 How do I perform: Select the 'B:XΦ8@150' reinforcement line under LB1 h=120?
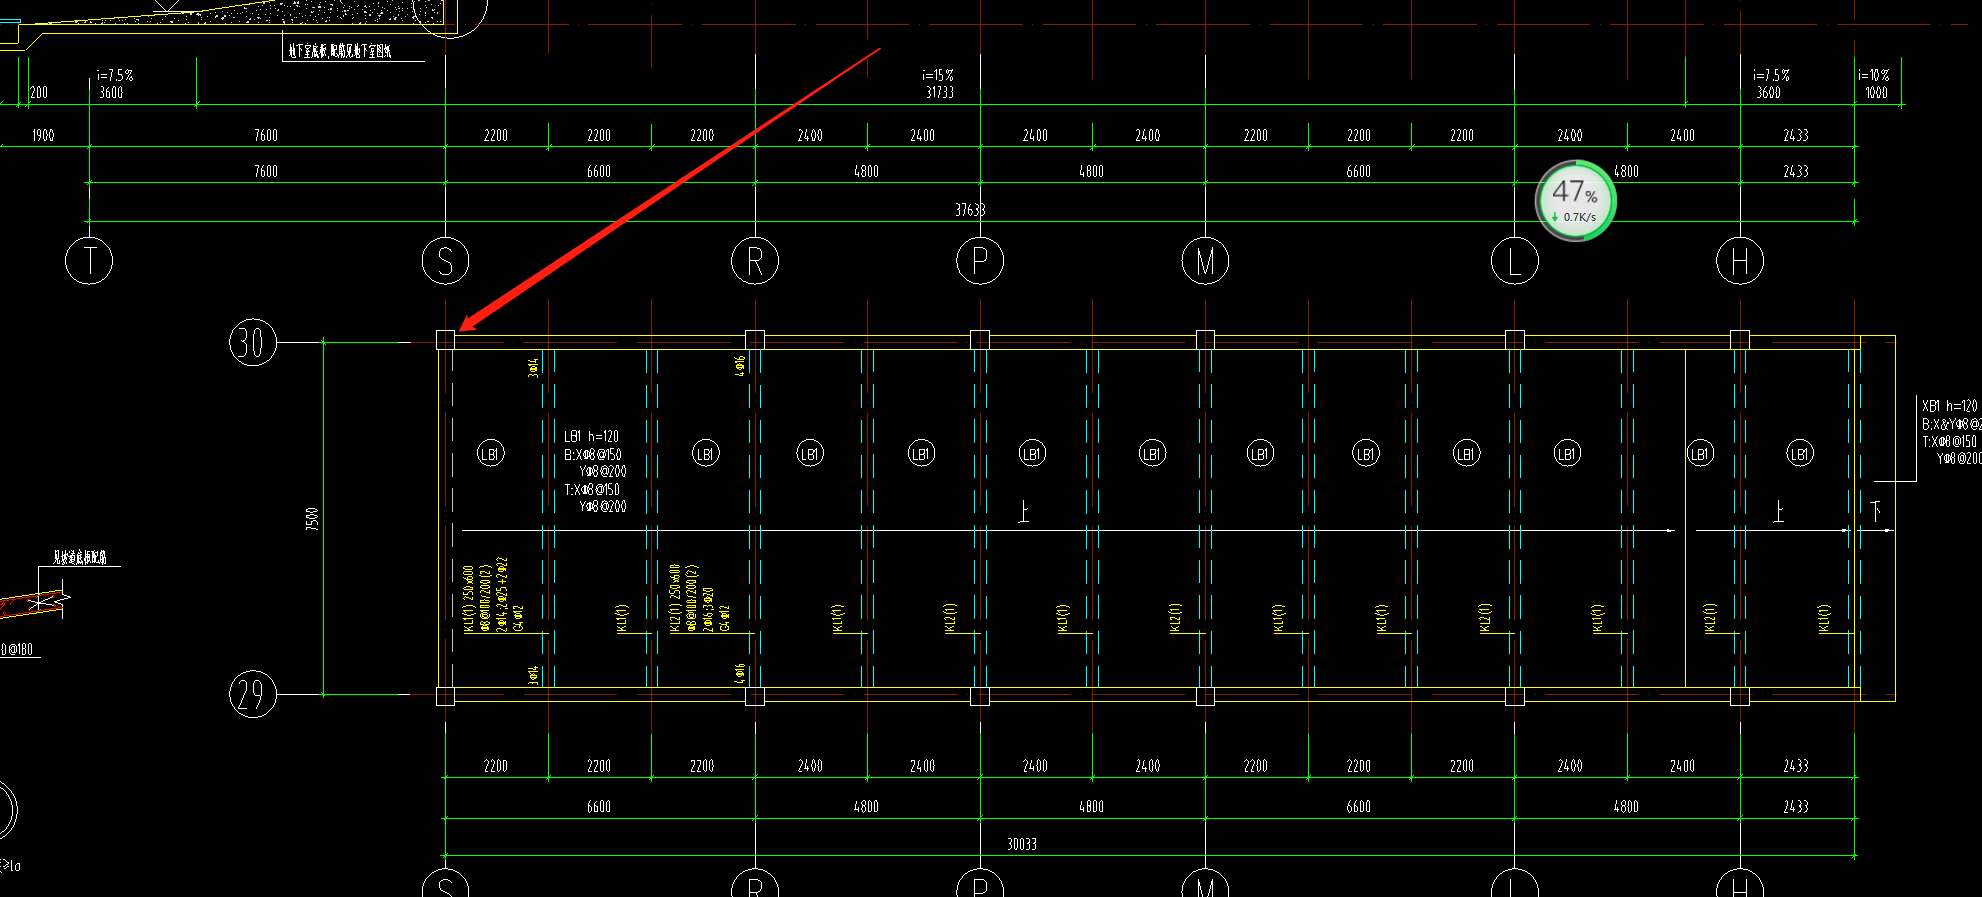593,454
